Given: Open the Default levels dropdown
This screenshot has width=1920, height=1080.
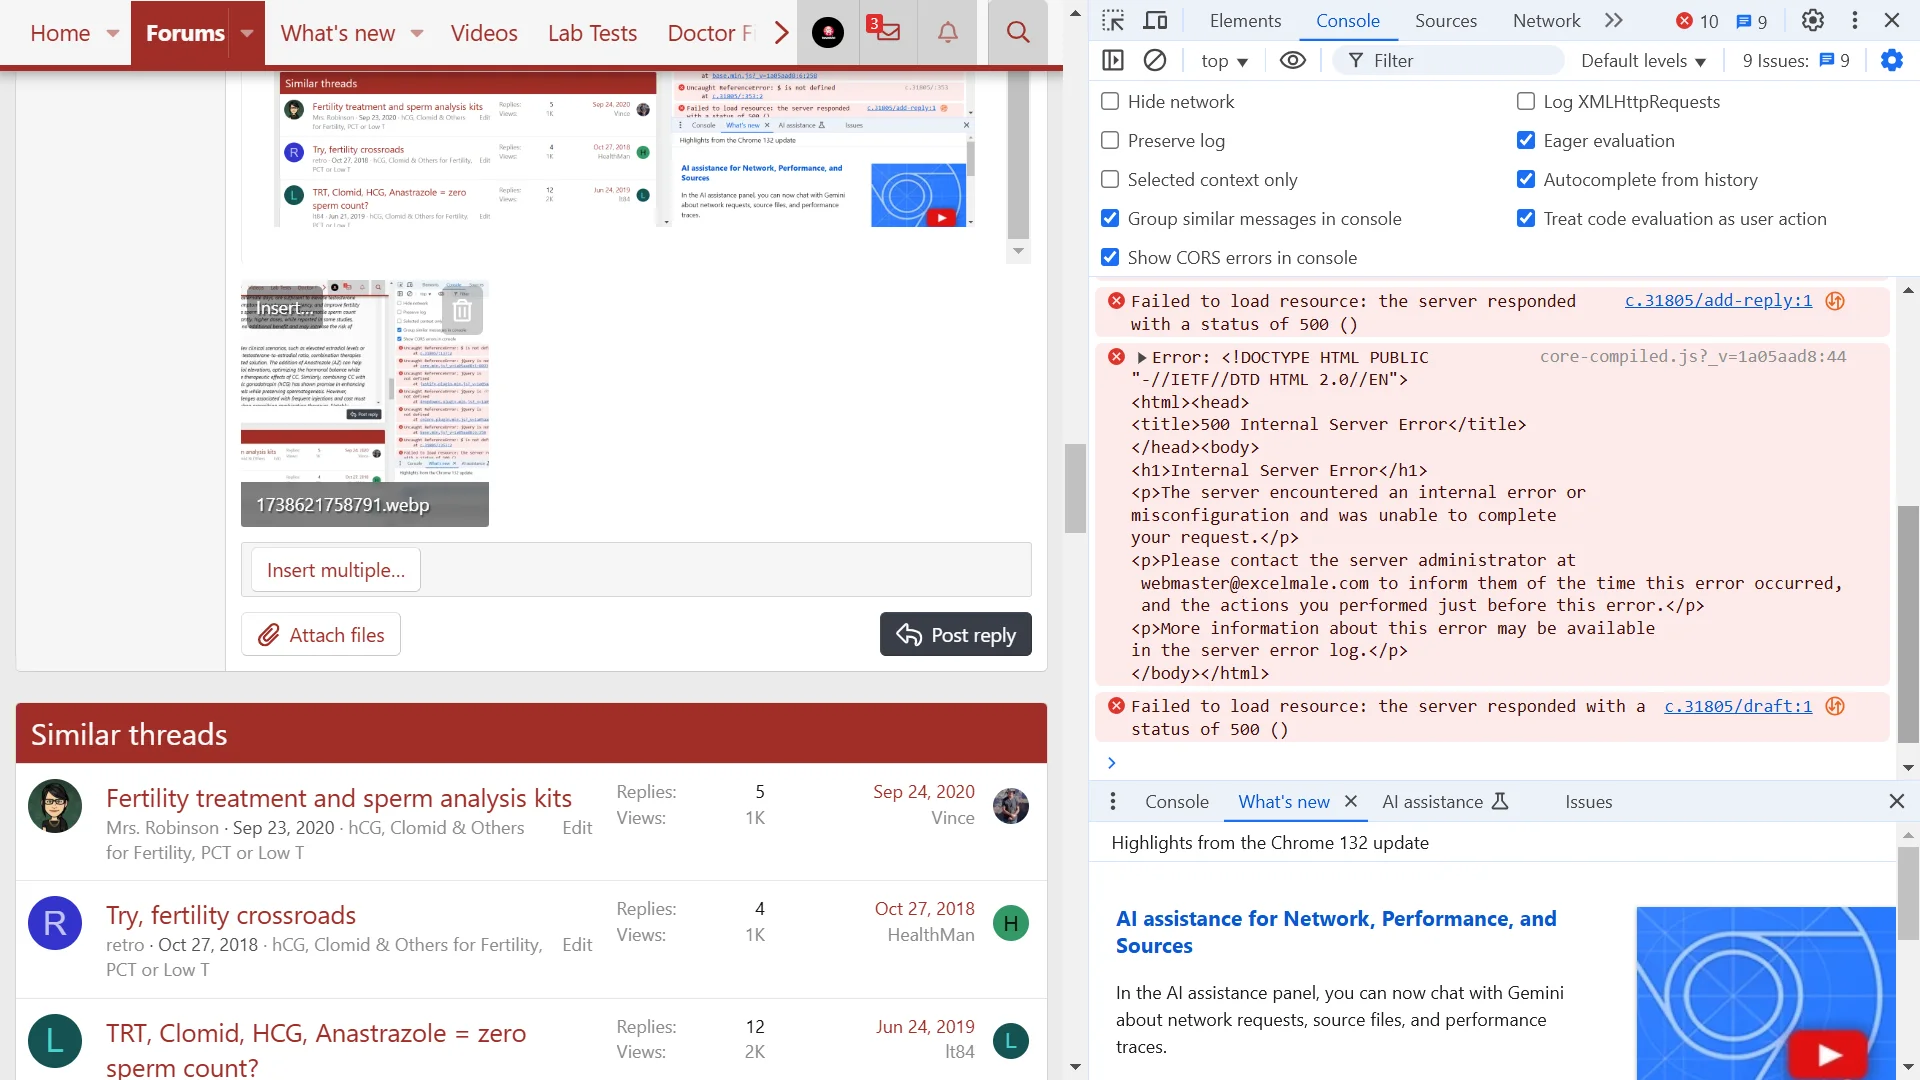Looking at the screenshot, I should tap(1643, 61).
